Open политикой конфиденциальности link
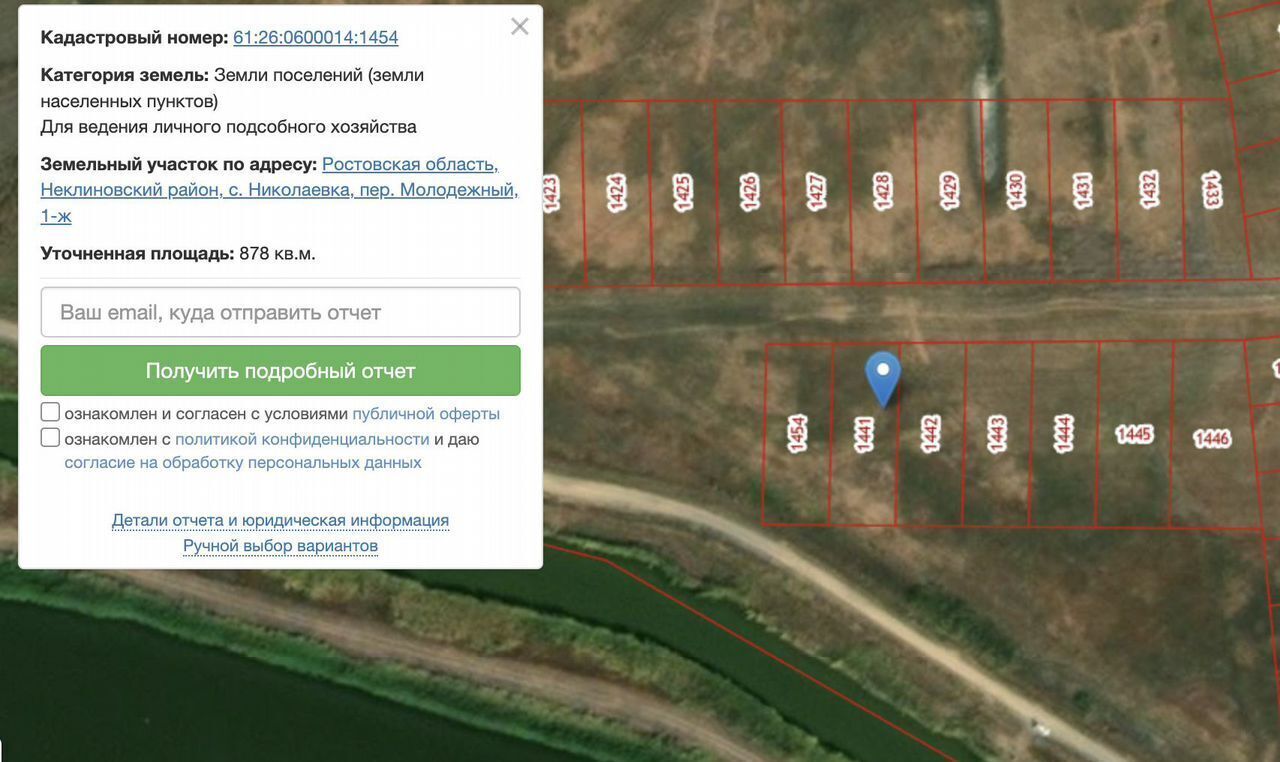This screenshot has width=1280, height=762. pos(302,439)
